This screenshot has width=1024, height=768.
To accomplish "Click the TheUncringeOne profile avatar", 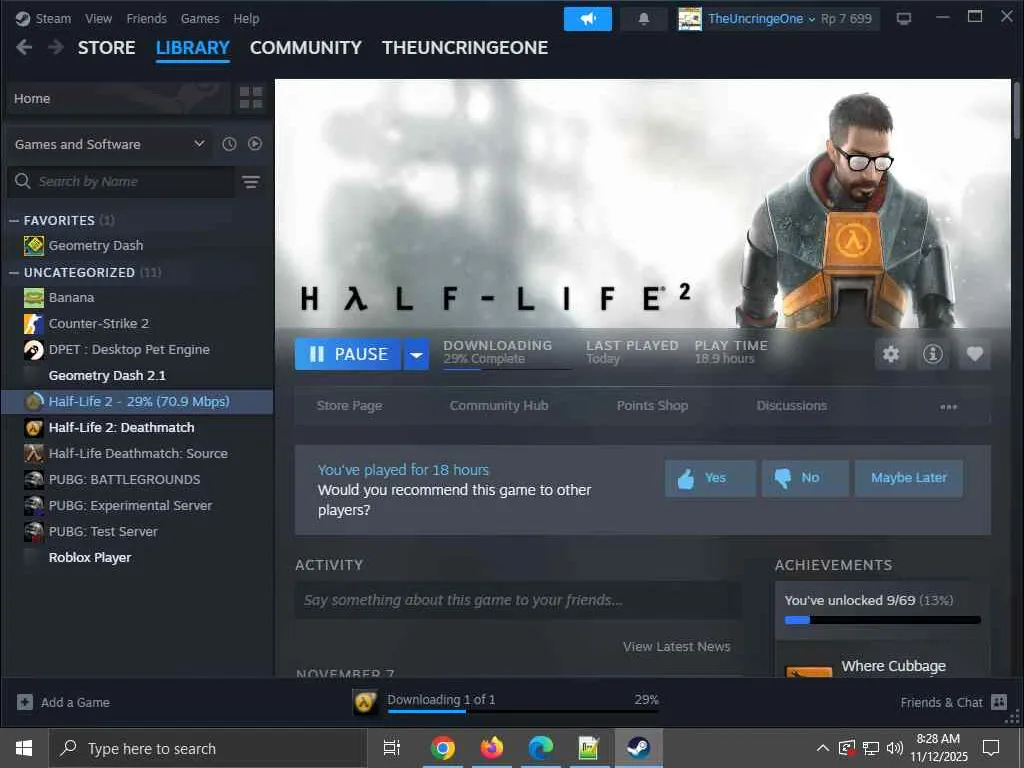I will tap(690, 19).
